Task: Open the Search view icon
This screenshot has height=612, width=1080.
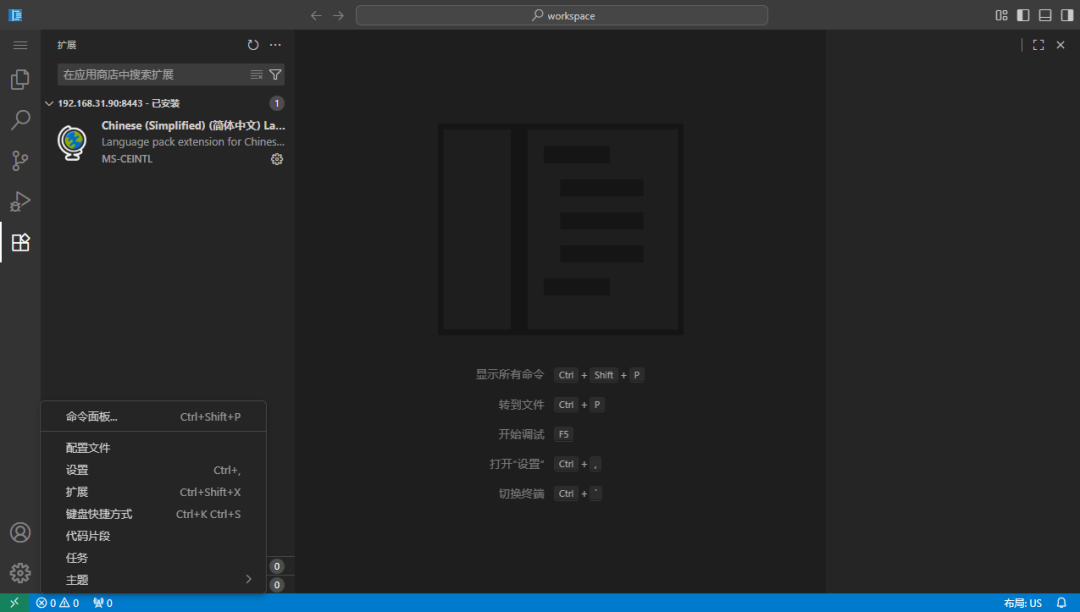Action: pyautogui.click(x=20, y=120)
